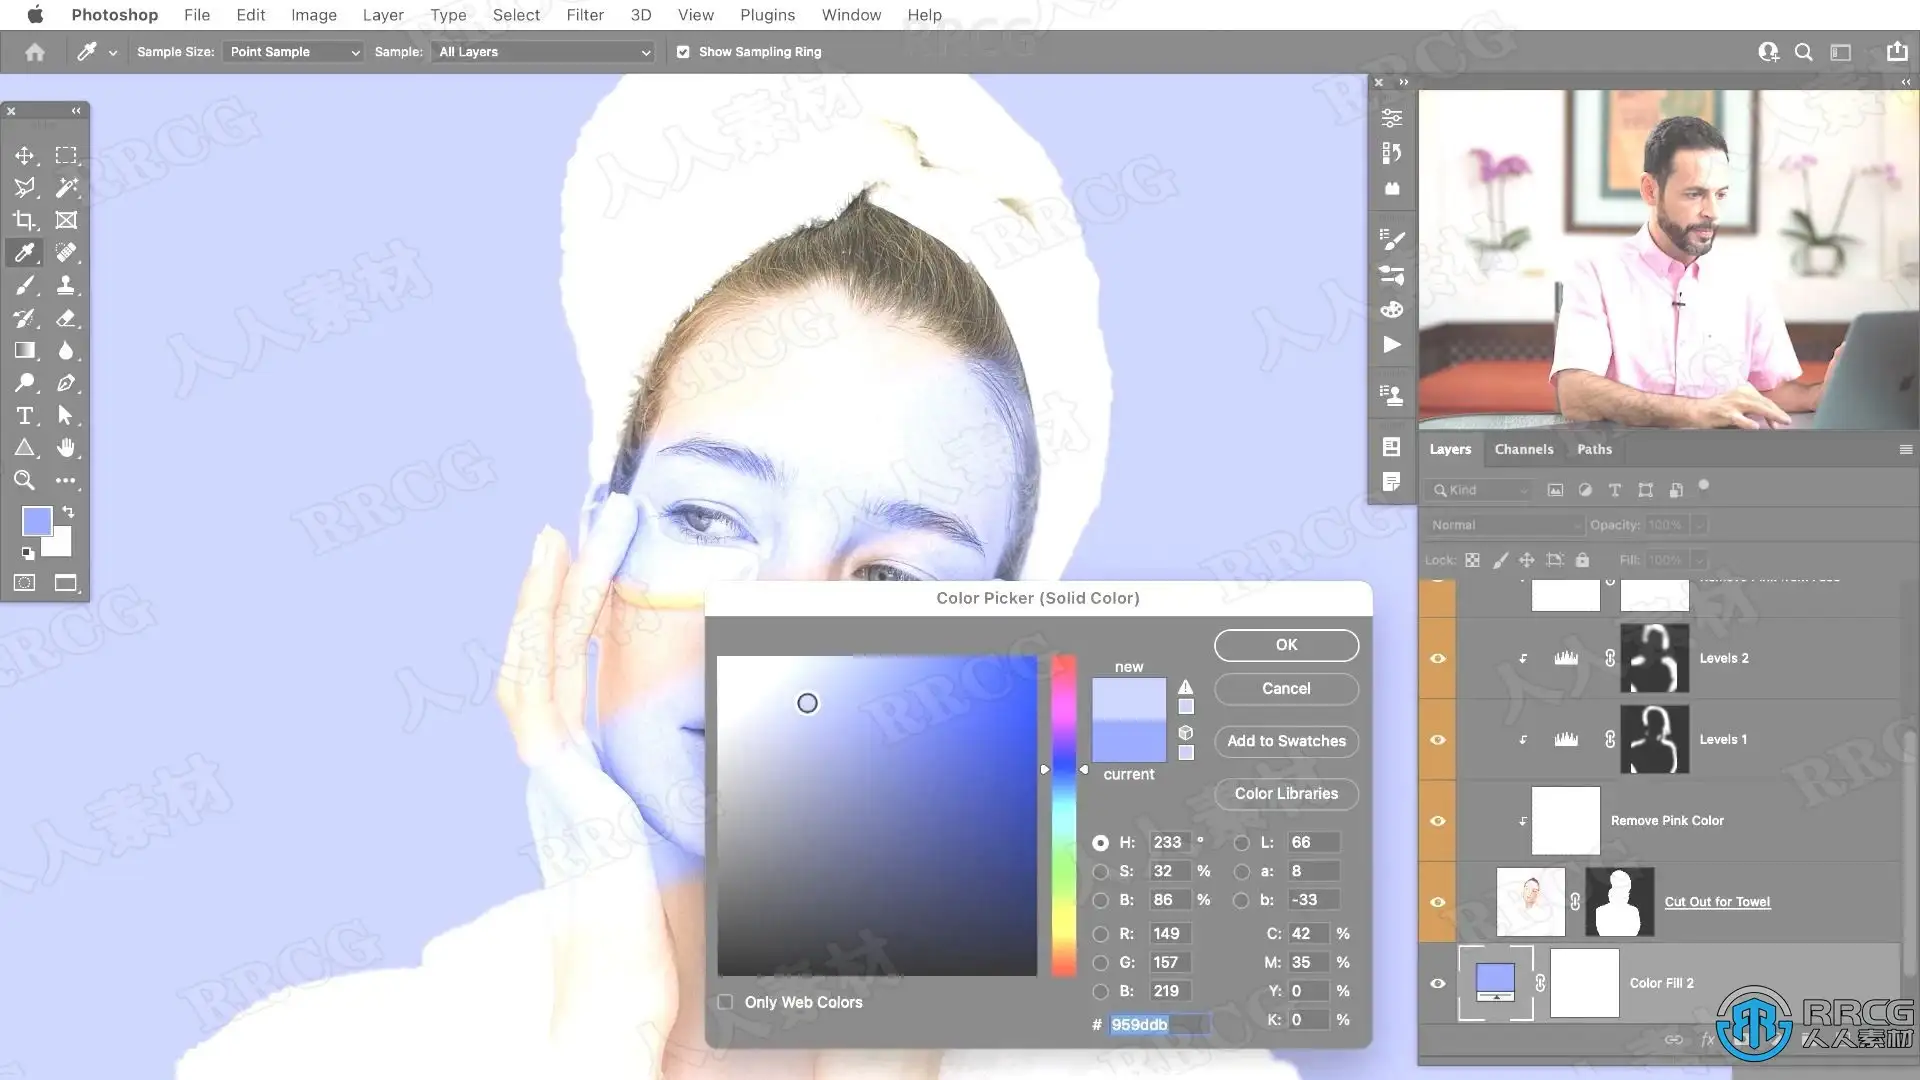Hide the Levels 2 layer
Screen dimensions: 1920x1080
[1438, 659]
